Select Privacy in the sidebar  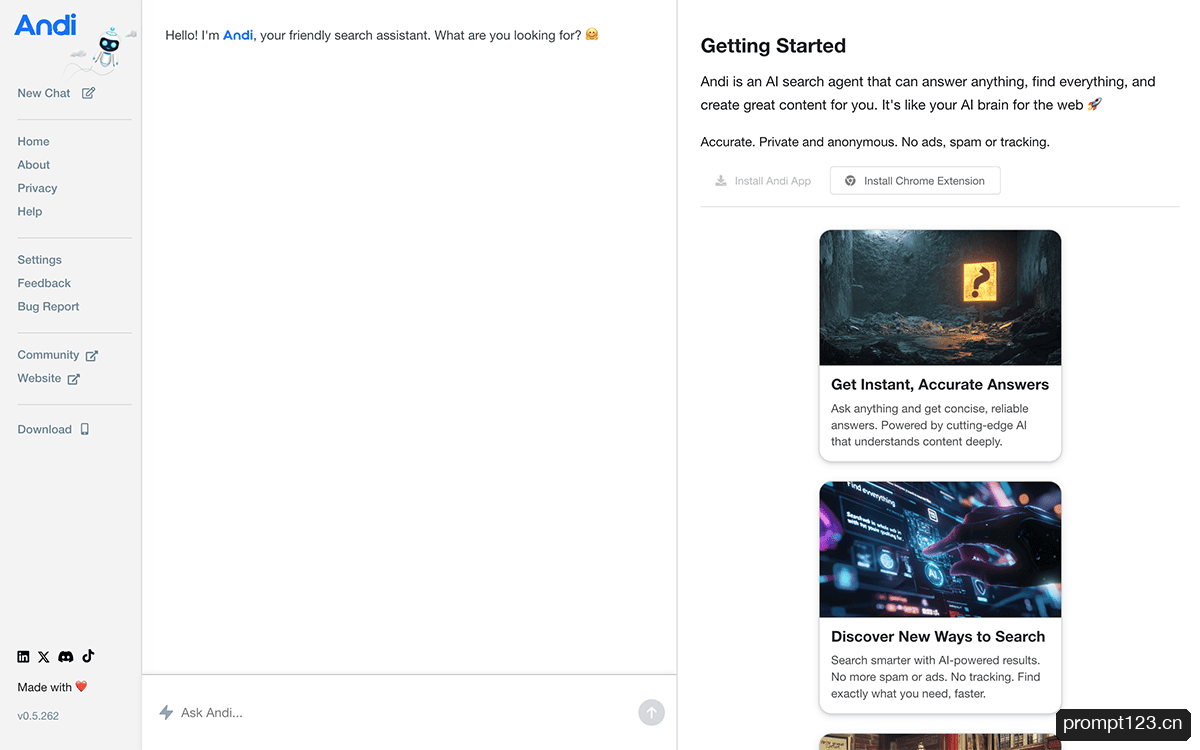(37, 188)
